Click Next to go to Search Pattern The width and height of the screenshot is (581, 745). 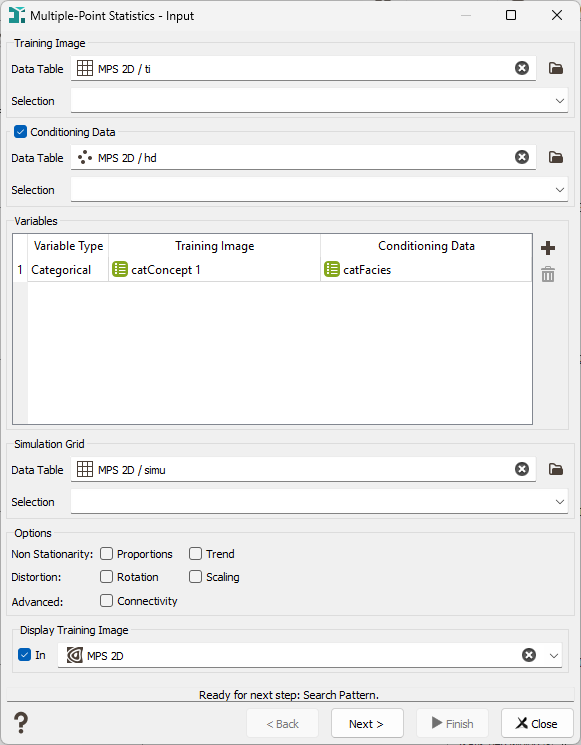pyautogui.click(x=367, y=723)
